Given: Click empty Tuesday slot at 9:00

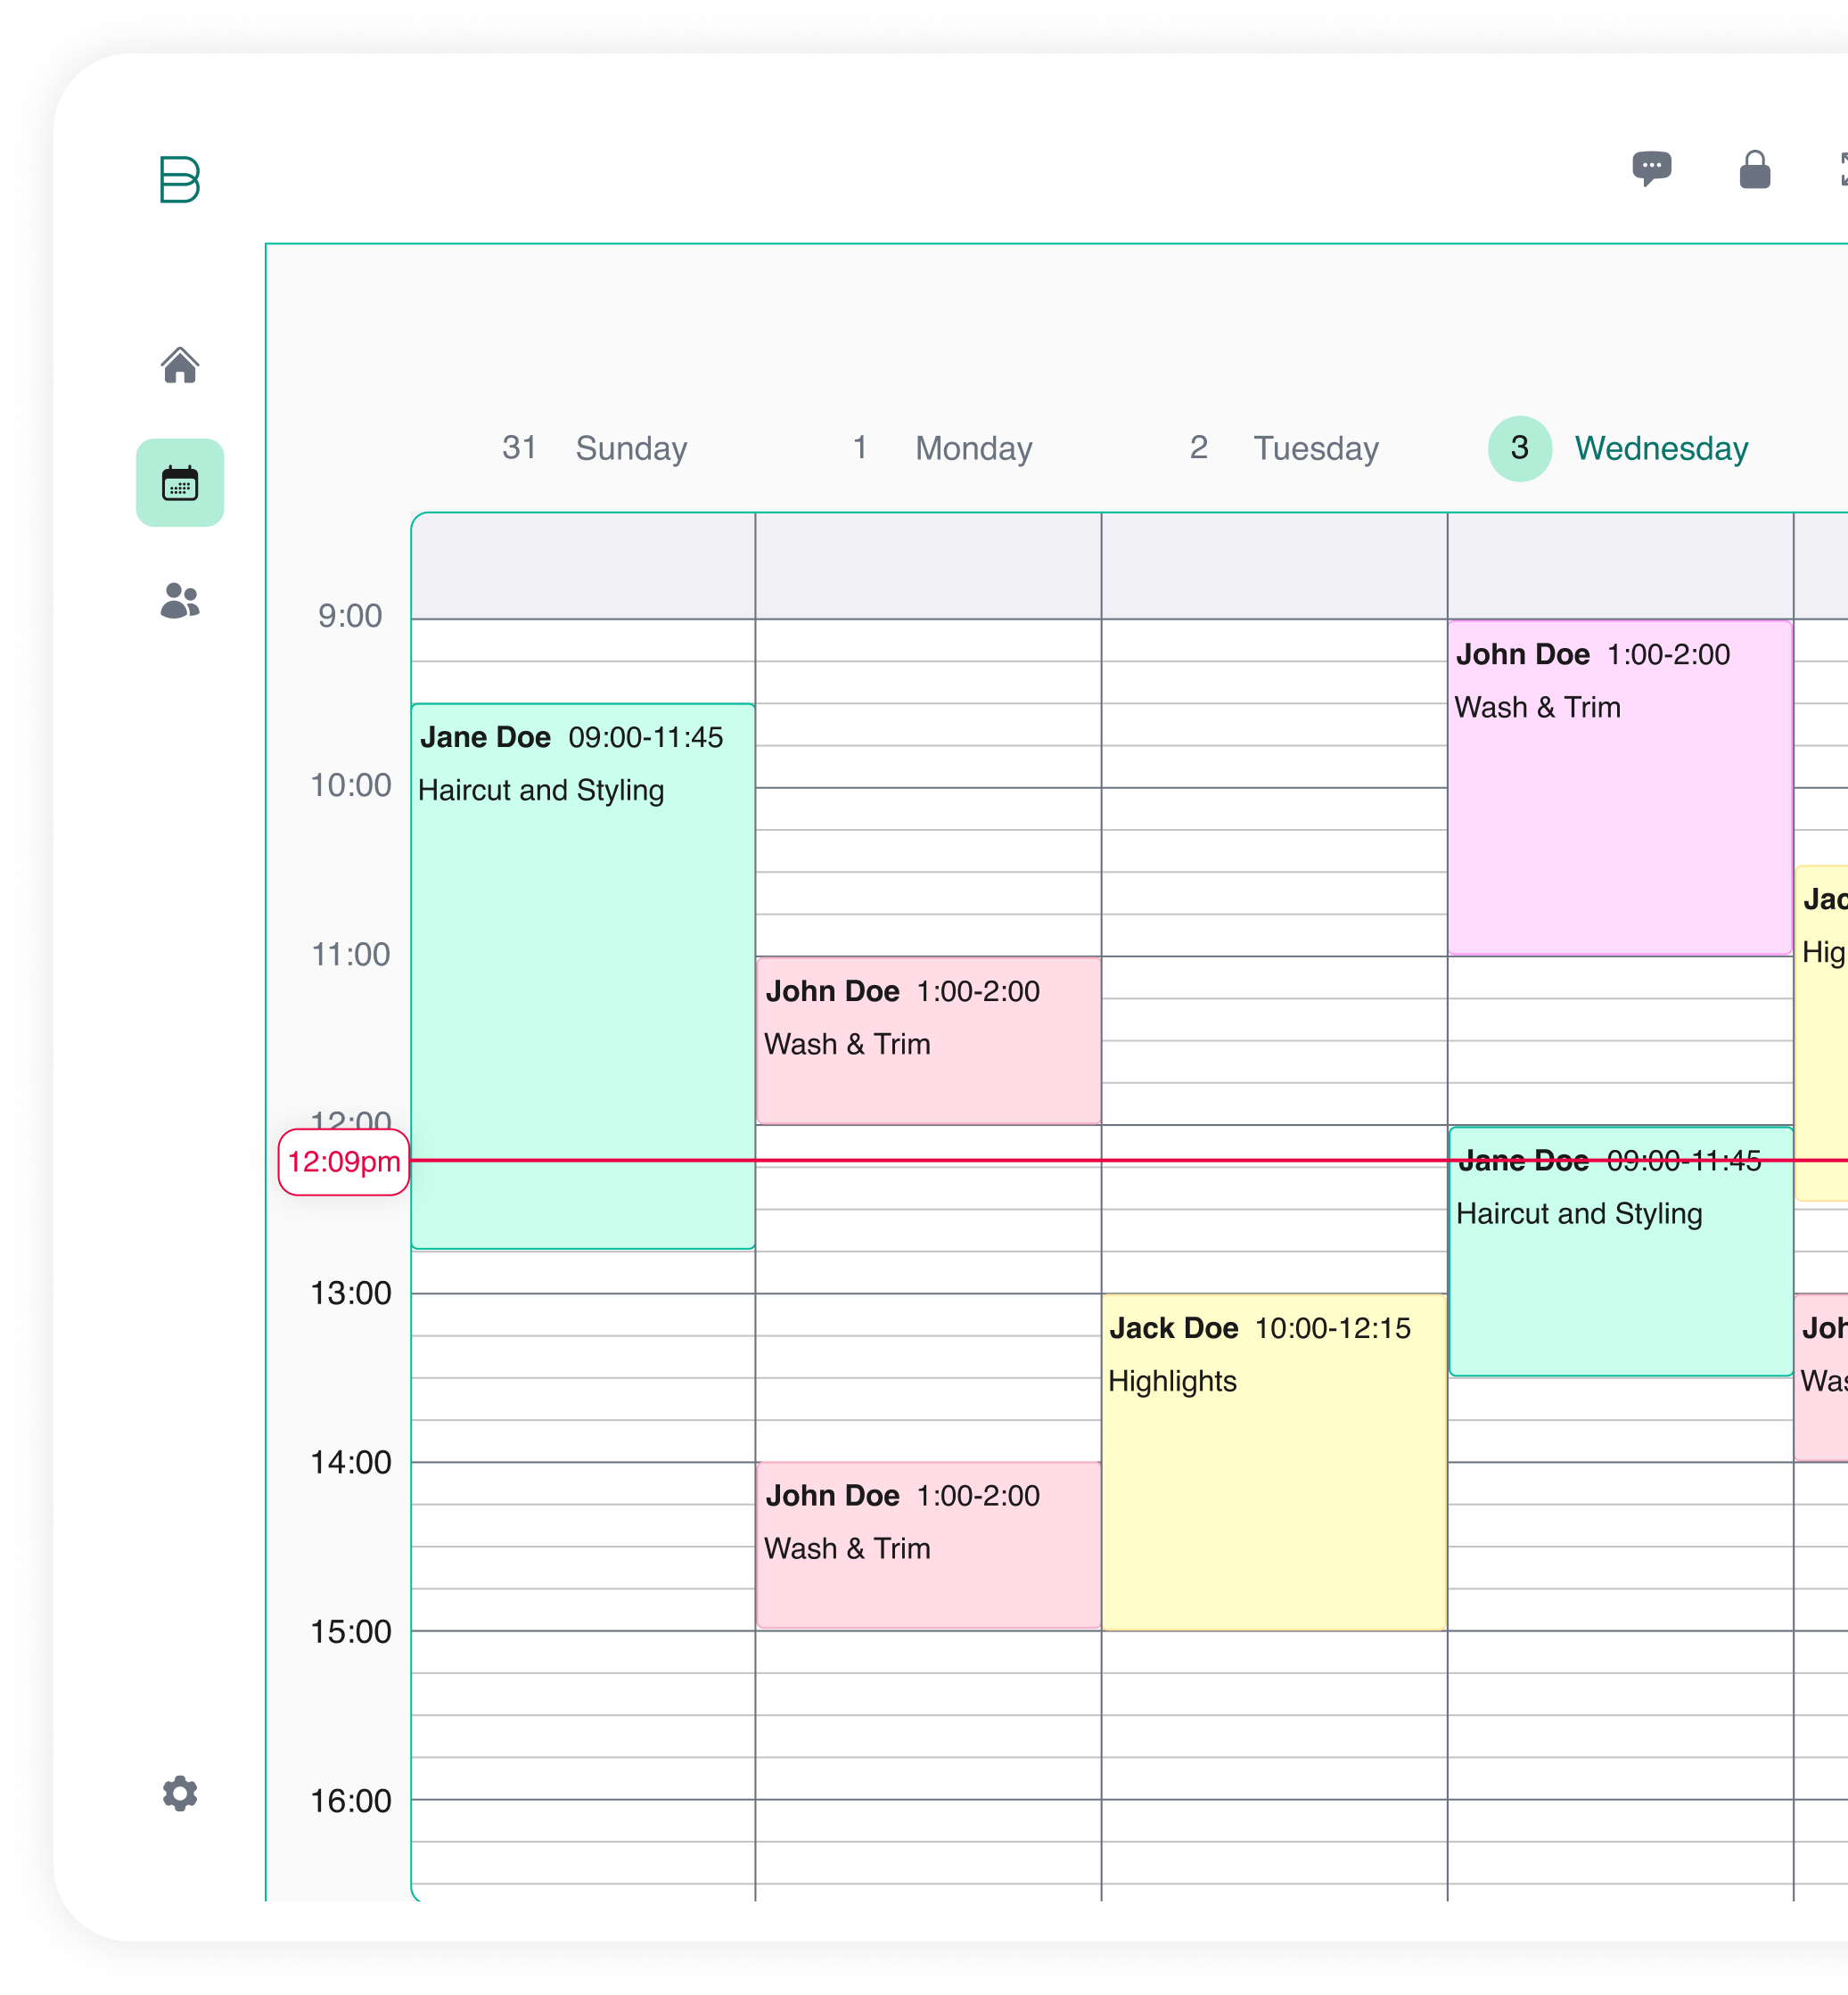Looking at the screenshot, I should [x=1274, y=640].
